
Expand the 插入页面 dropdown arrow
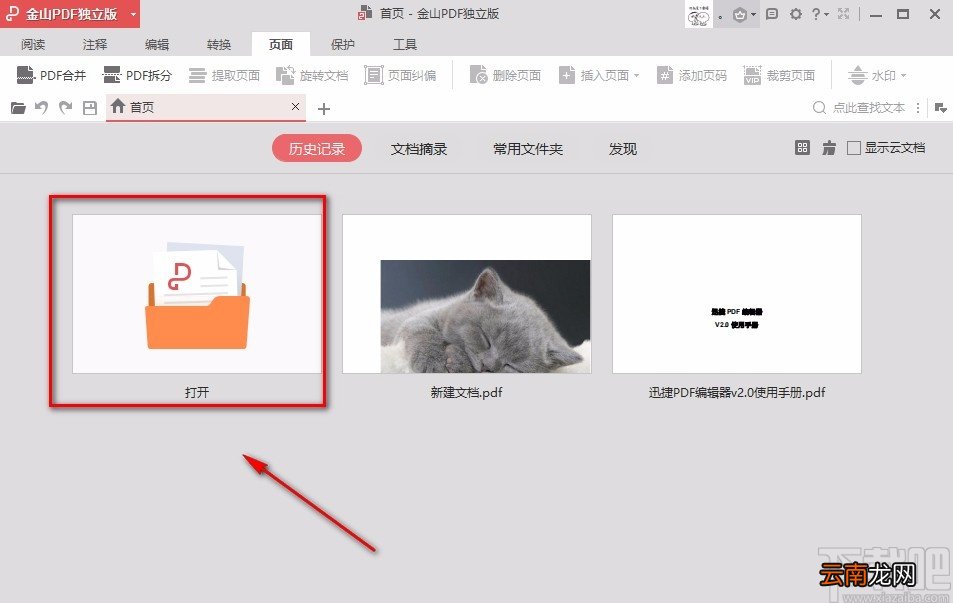click(636, 76)
